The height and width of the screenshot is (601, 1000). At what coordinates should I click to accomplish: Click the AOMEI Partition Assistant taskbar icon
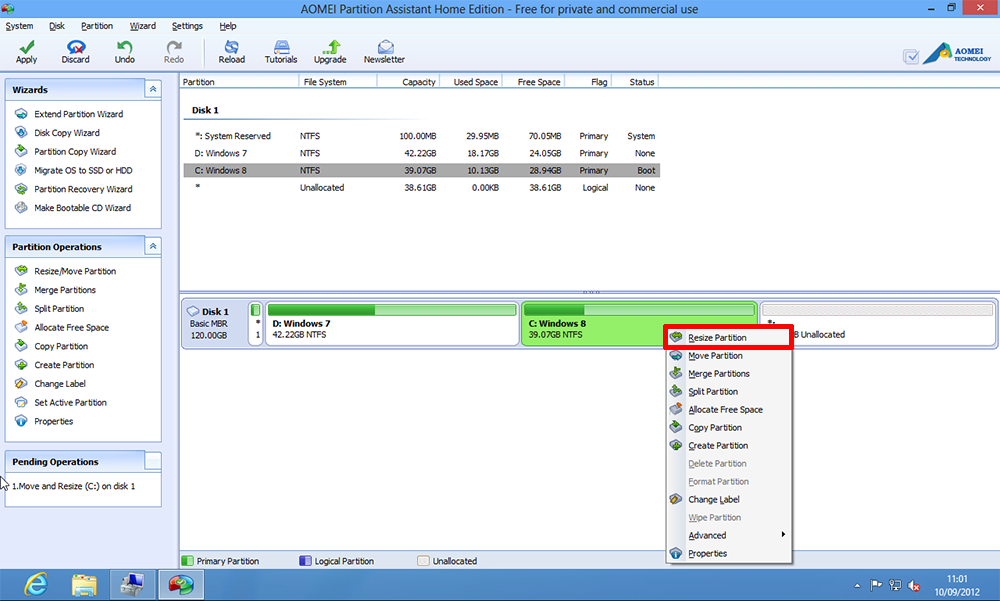coord(181,584)
